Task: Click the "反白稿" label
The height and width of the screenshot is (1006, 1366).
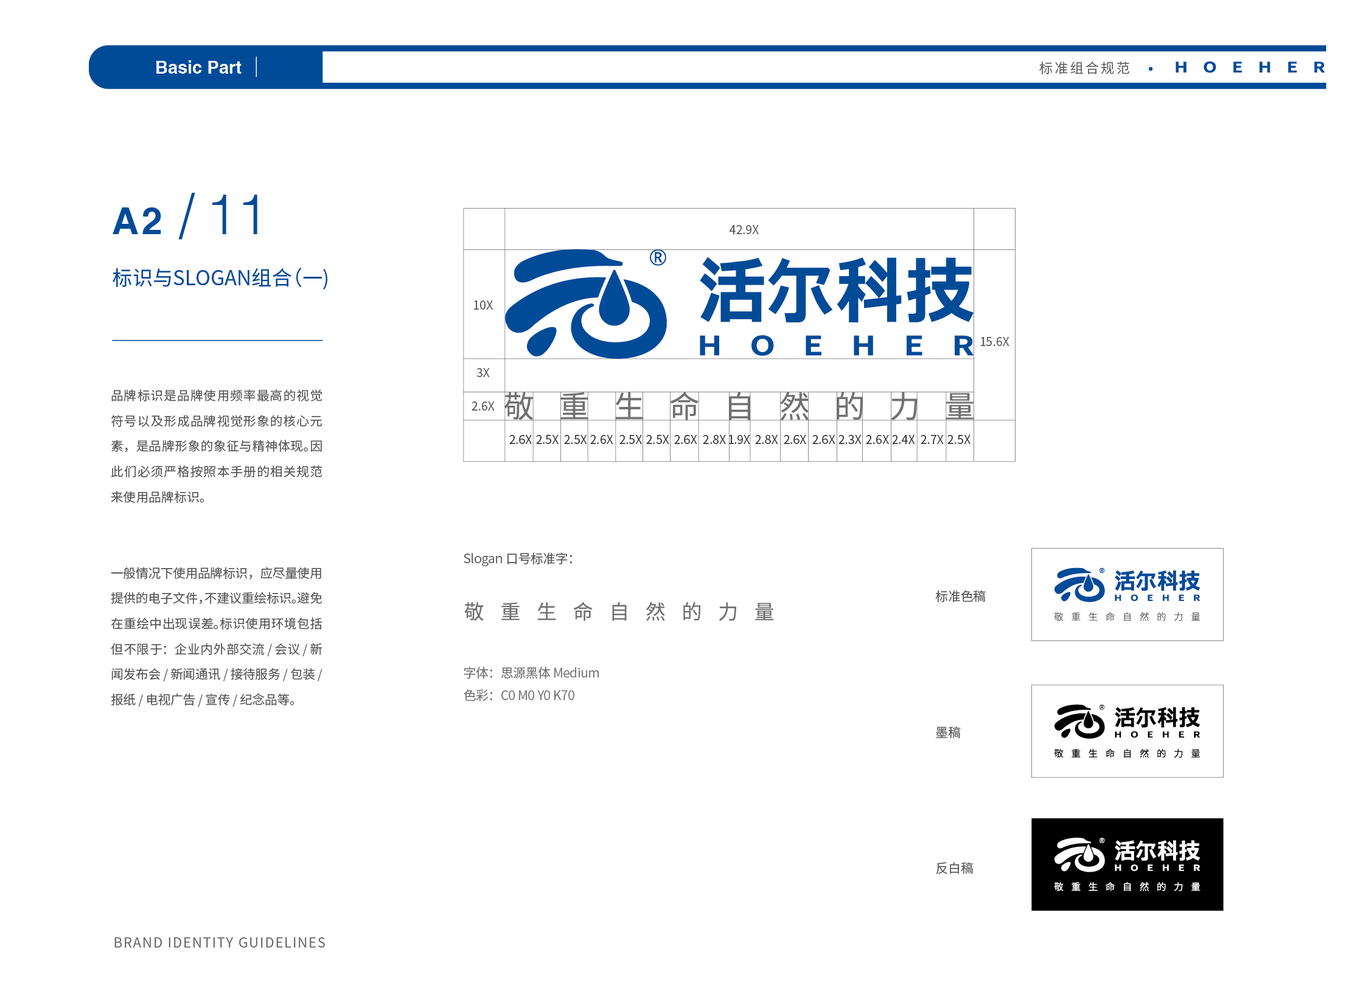Action: [x=954, y=869]
